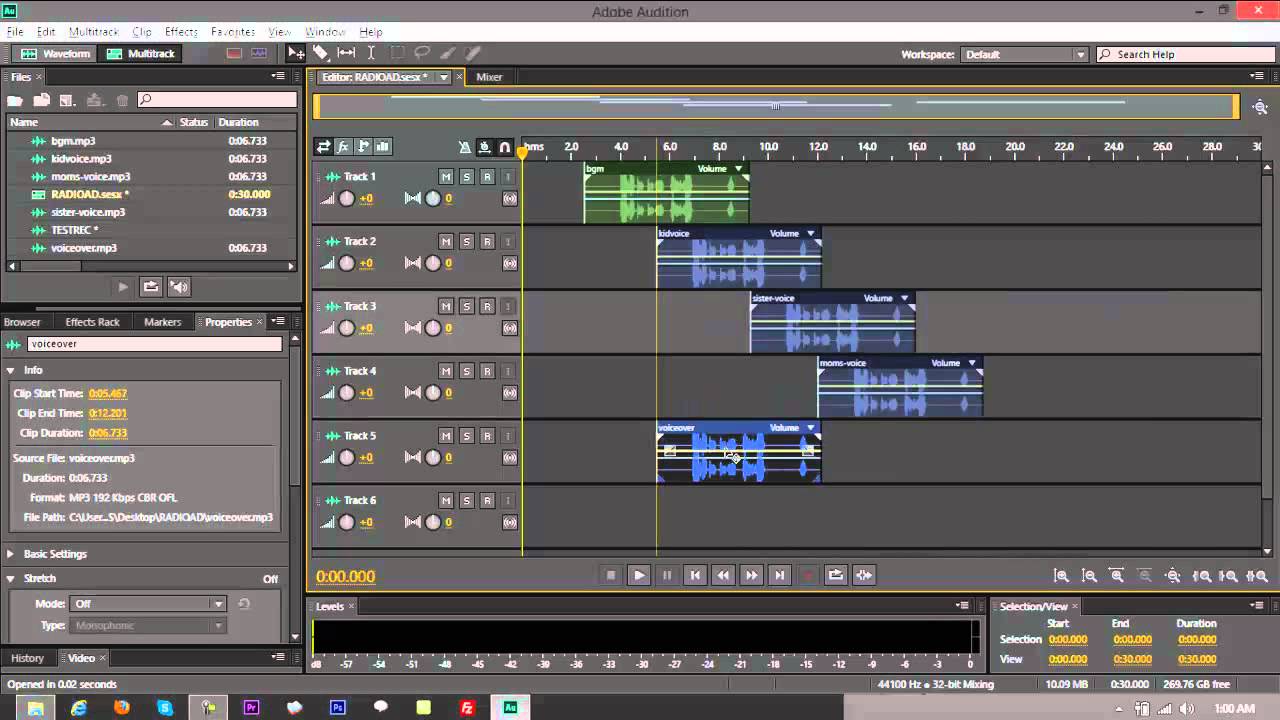Viewport: 1280px width, 720px height.
Task: Show the Effects track view (fx)
Action: click(343, 147)
